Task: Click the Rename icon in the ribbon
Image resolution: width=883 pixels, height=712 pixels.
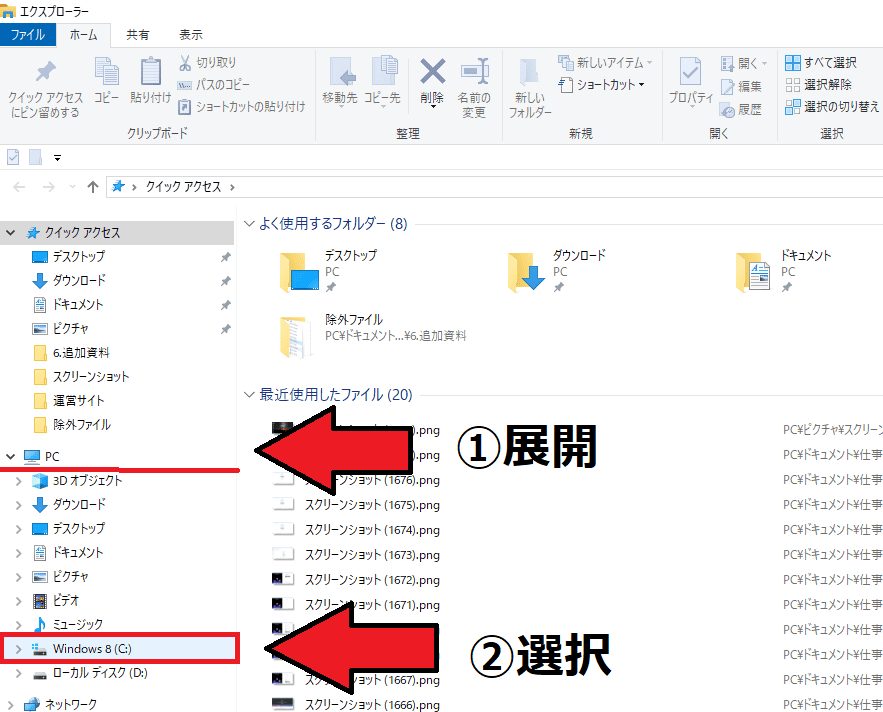Action: click(473, 73)
